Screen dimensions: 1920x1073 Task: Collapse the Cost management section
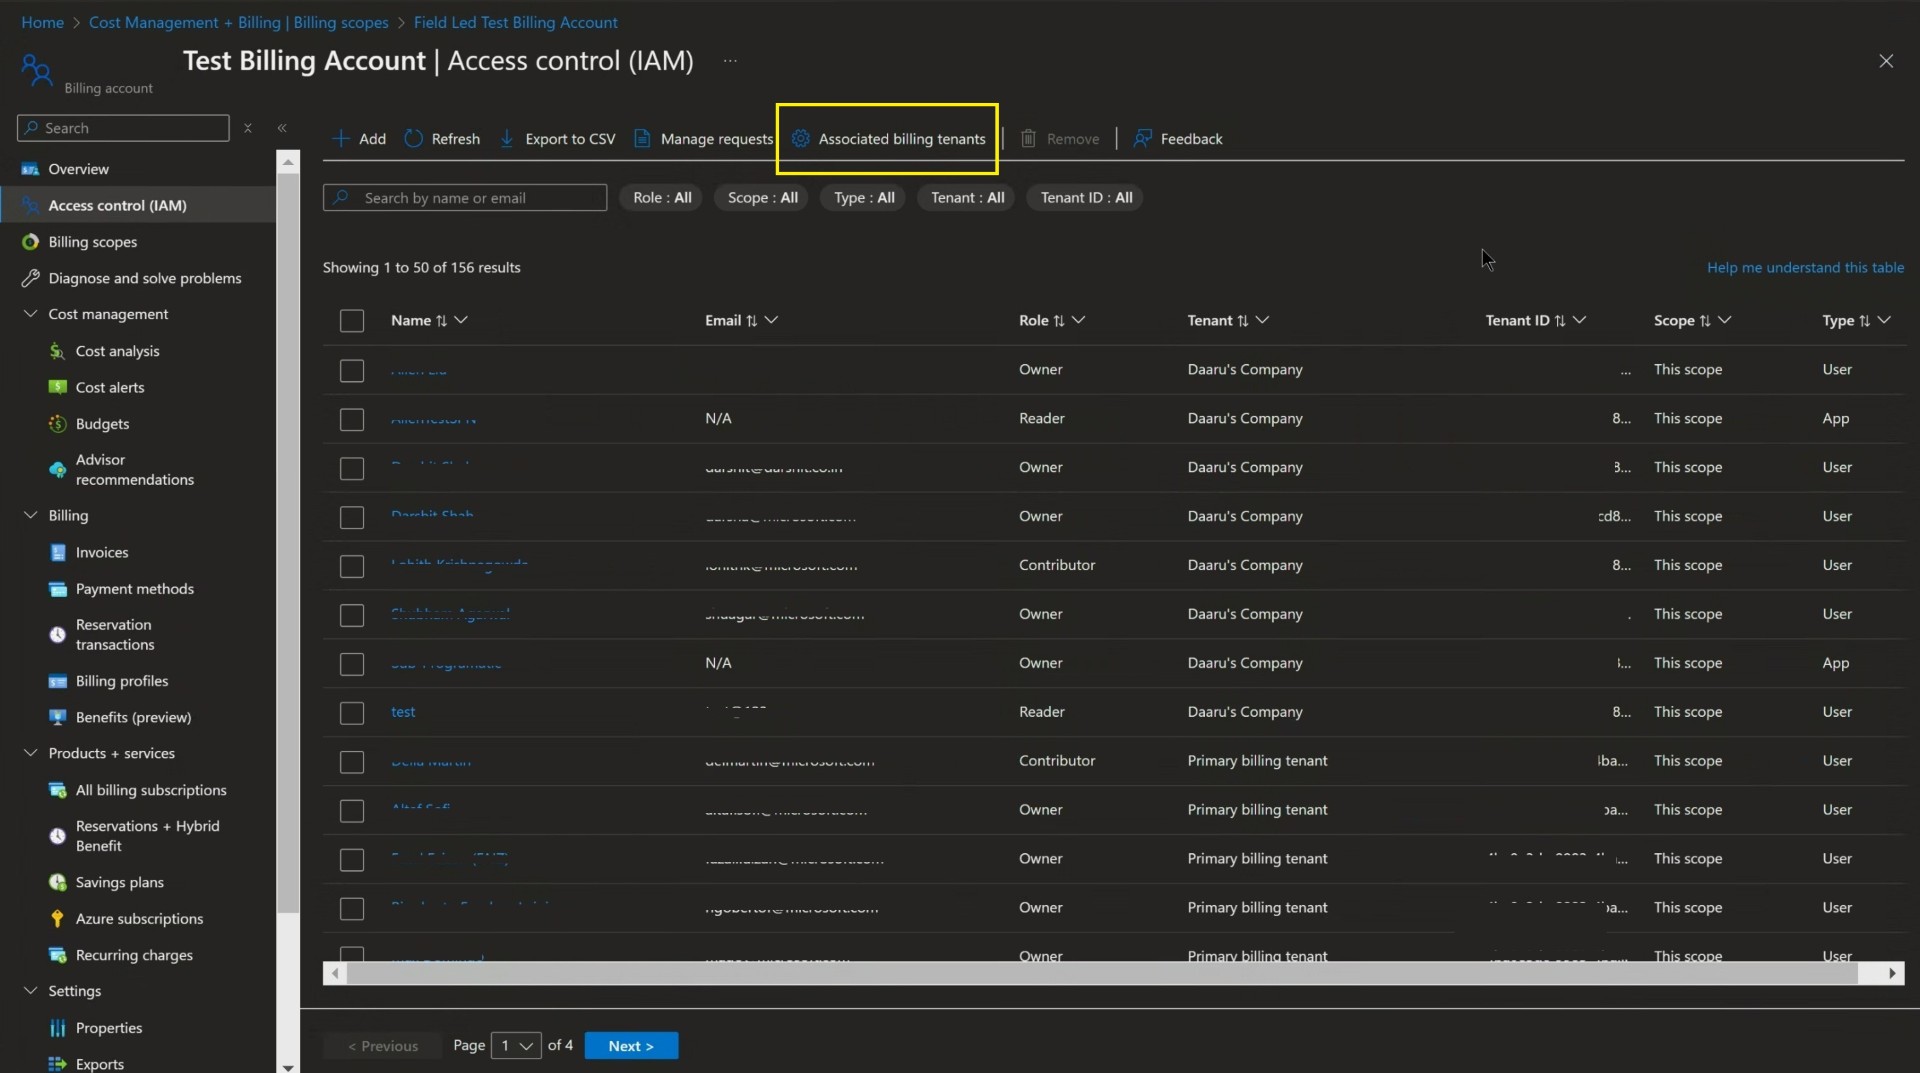(x=30, y=314)
